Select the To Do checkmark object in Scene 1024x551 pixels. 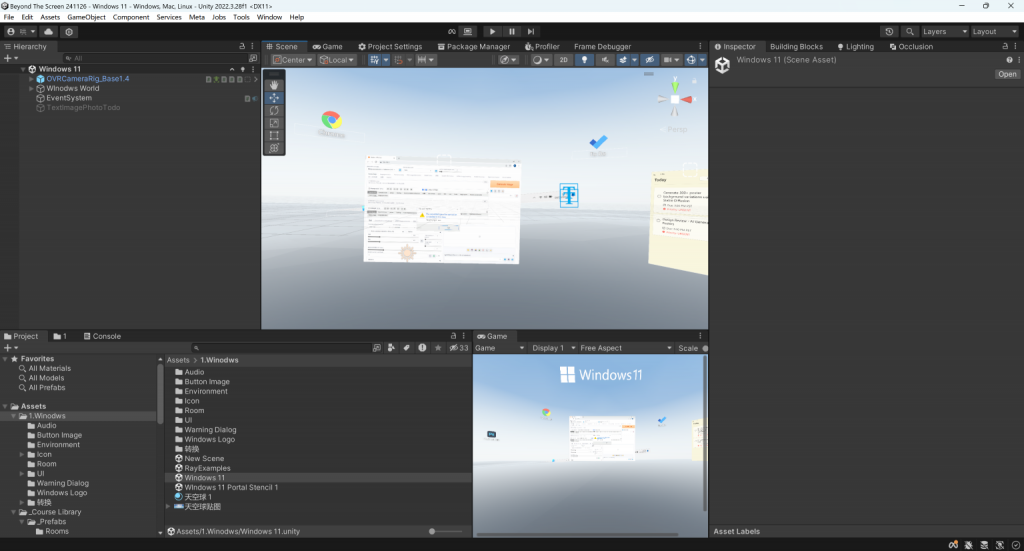point(598,142)
